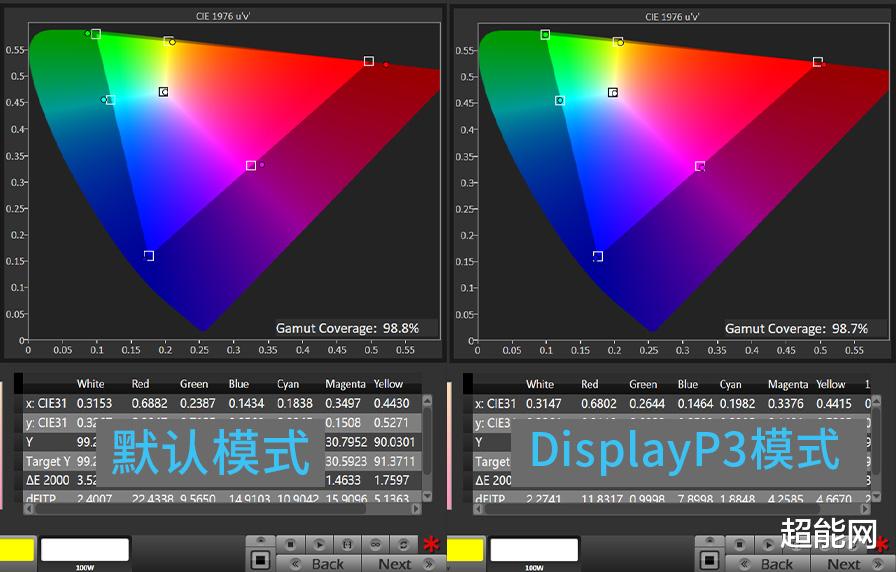Click the Cyan column header in DisplayP3模式 table
This screenshot has height=572, width=896.
pyautogui.click(x=730, y=384)
